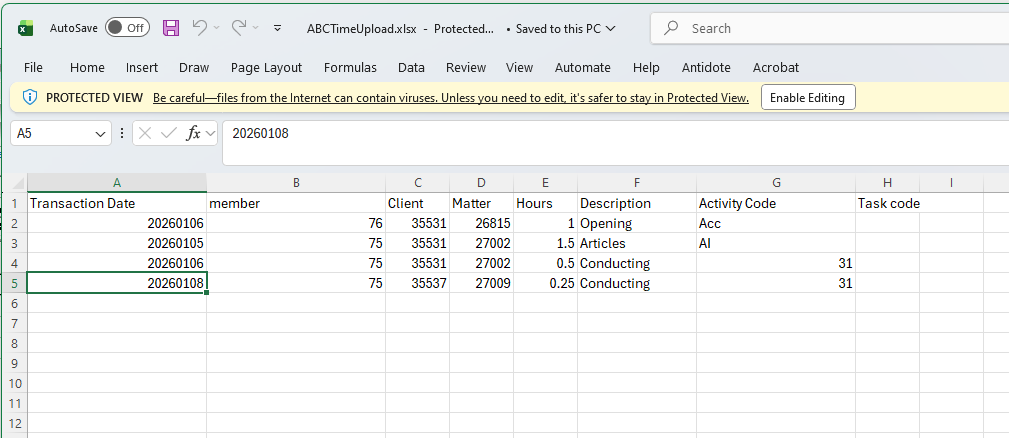Click the Activity Code cell AI
Viewport: 1009px width, 438px height.
click(776, 243)
